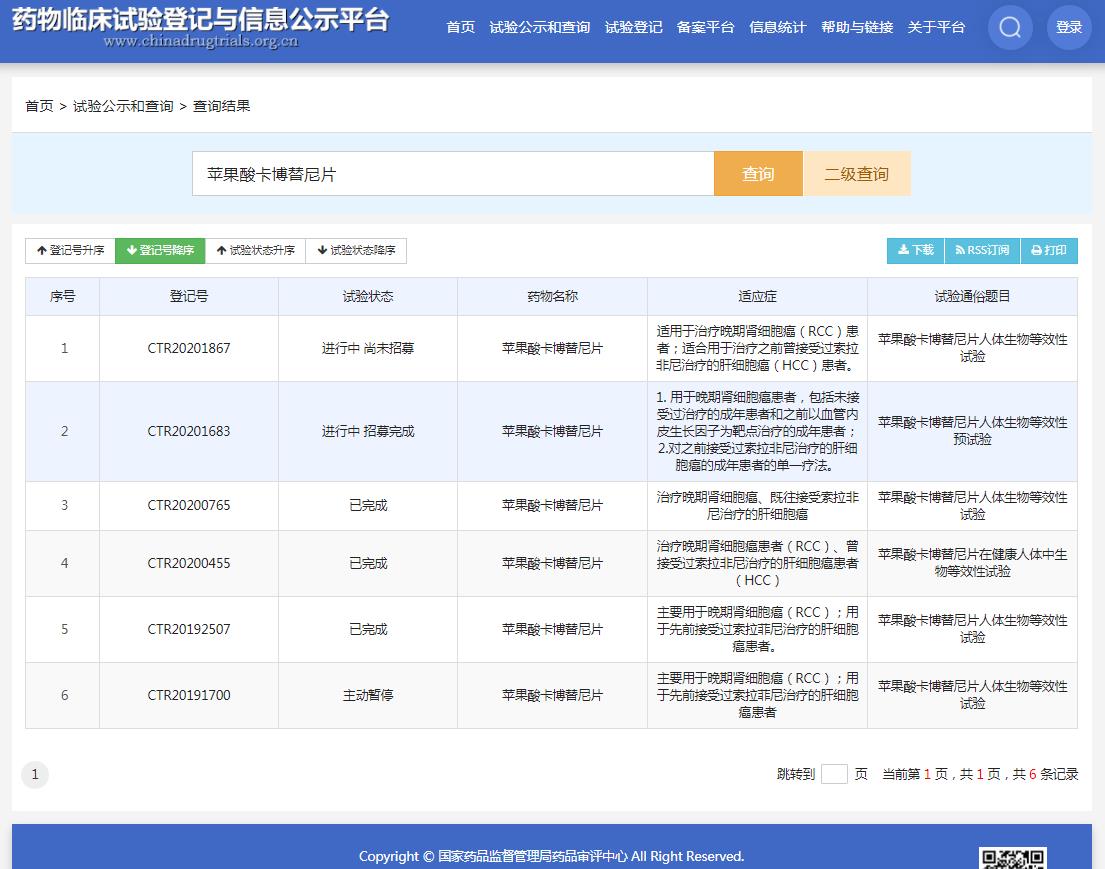1105x869 pixels.
Task: Sort by 试验状态升序
Action: point(255,250)
